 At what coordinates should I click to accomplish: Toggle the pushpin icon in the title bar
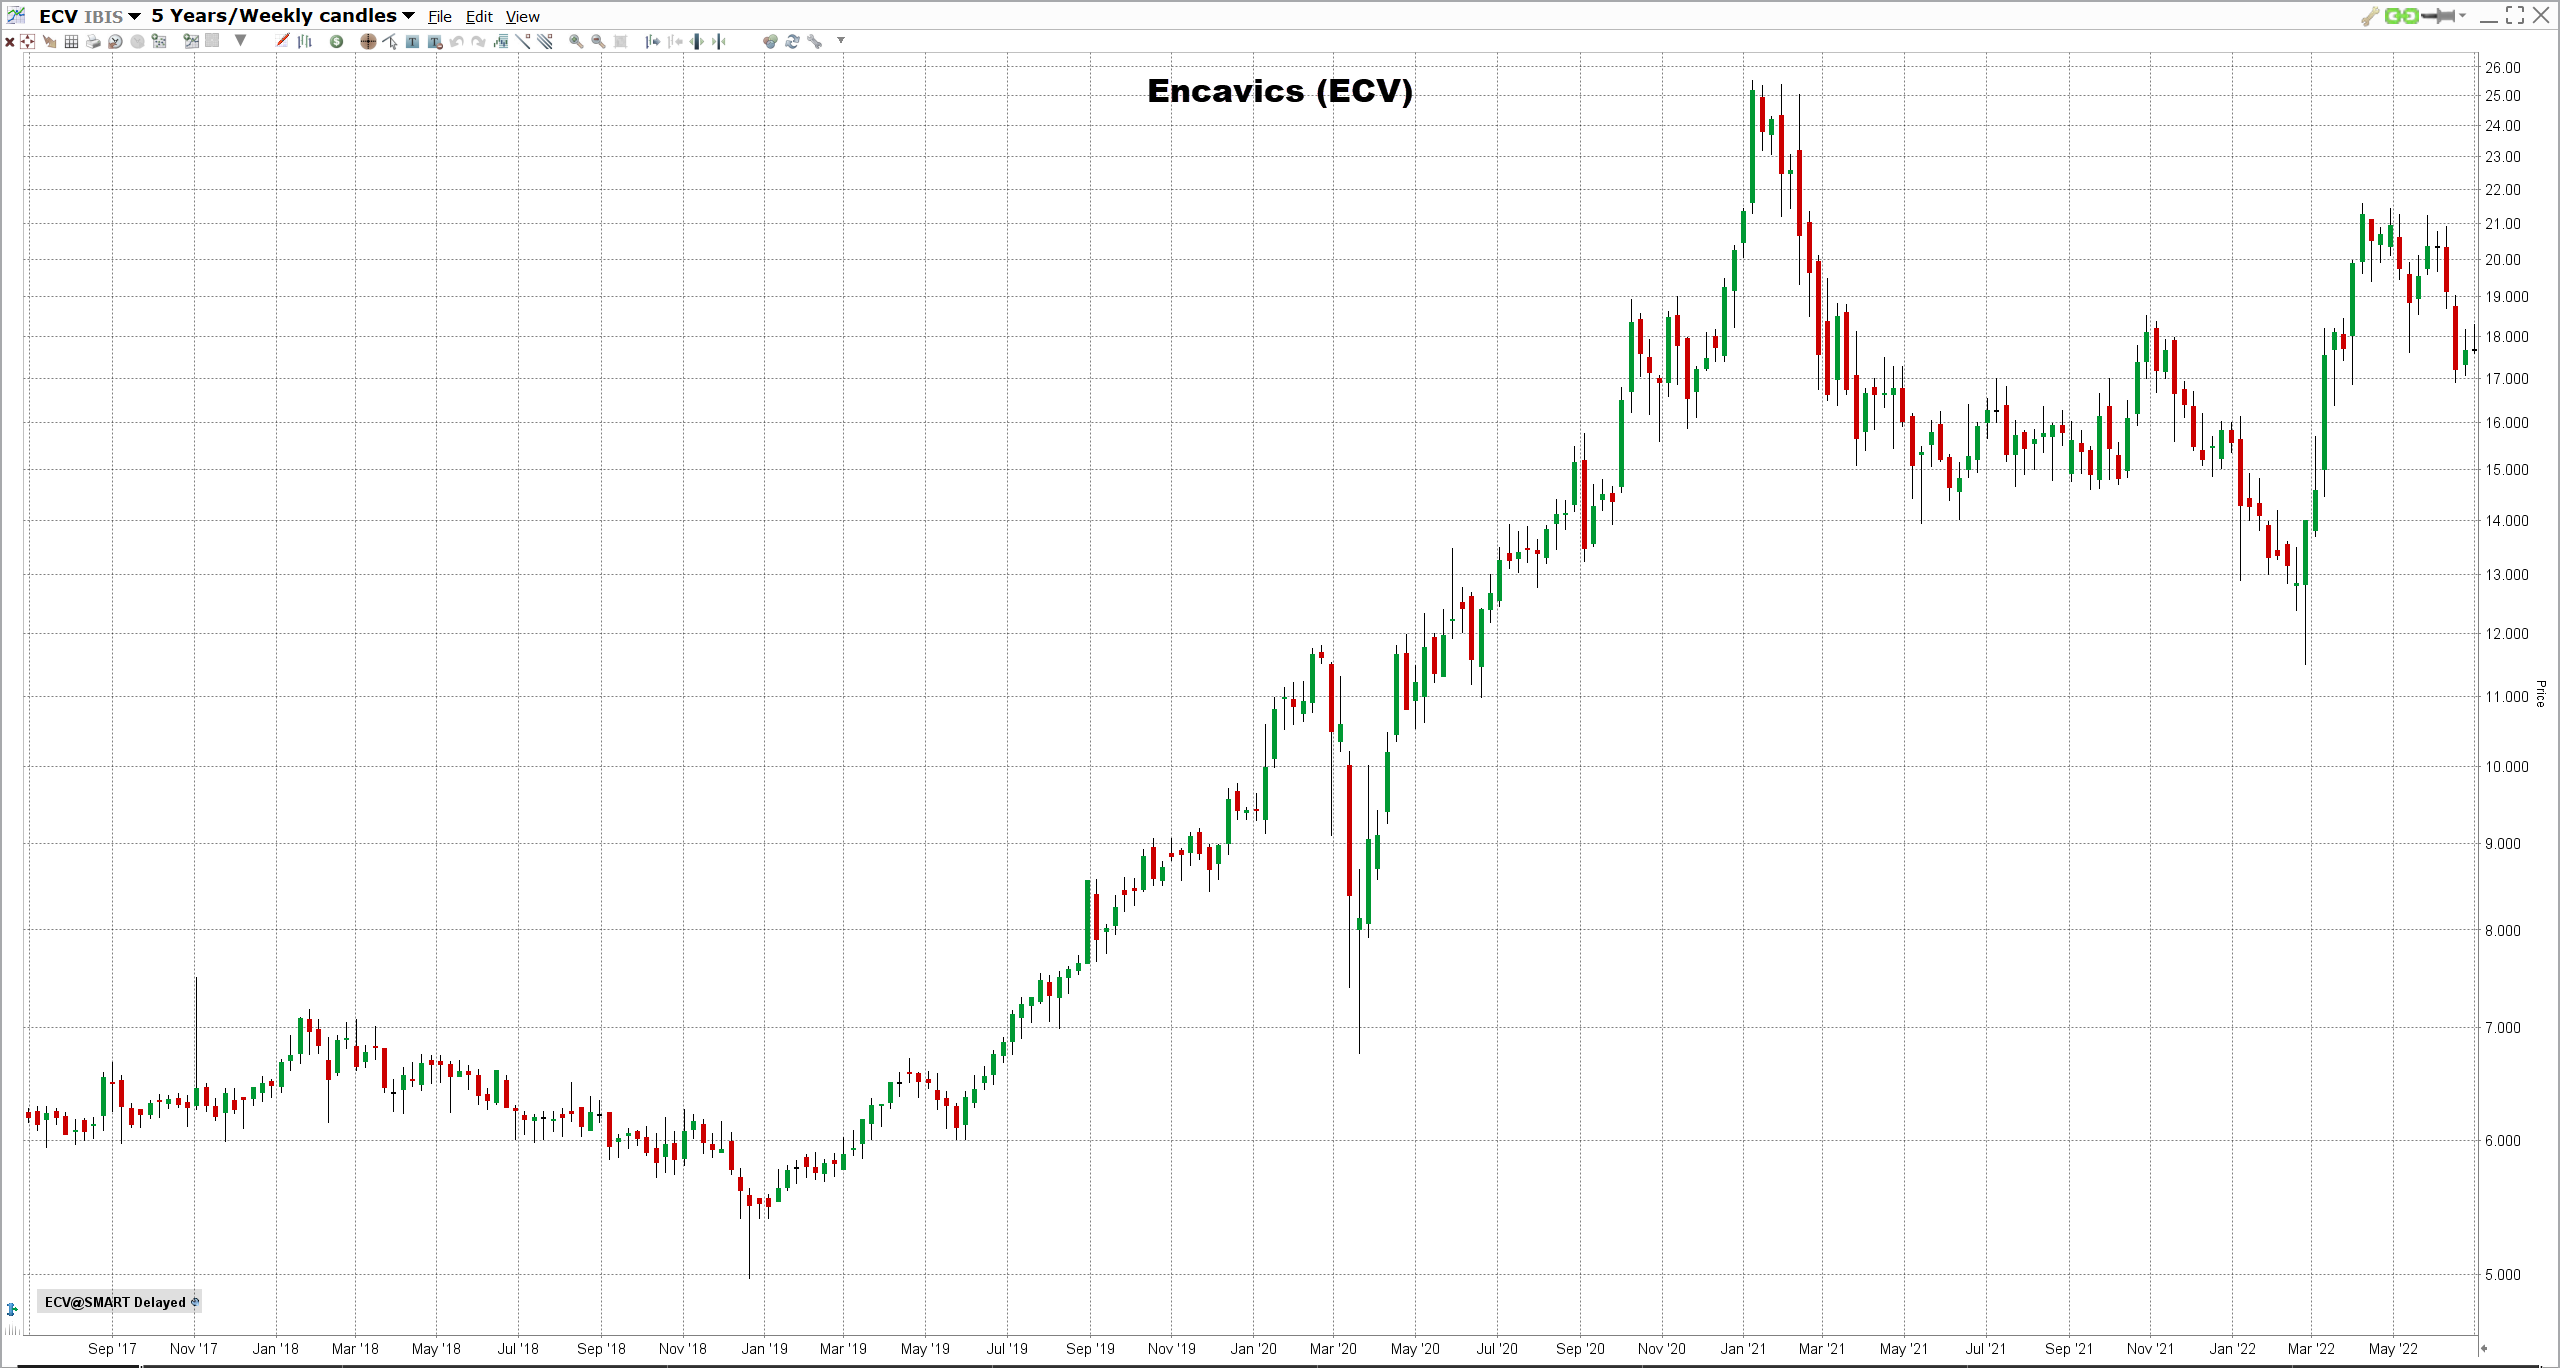click(2438, 16)
